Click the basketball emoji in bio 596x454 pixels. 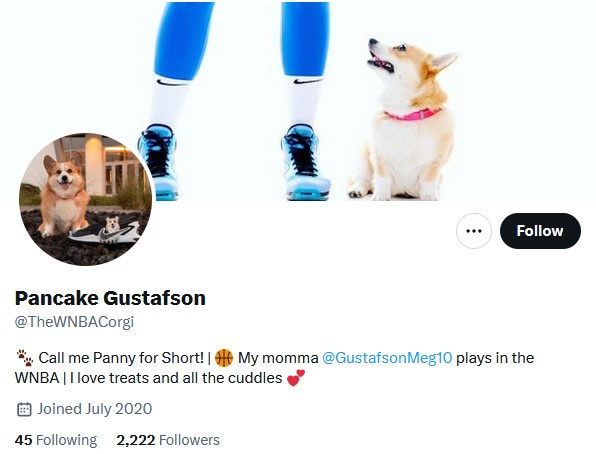pyautogui.click(x=224, y=358)
